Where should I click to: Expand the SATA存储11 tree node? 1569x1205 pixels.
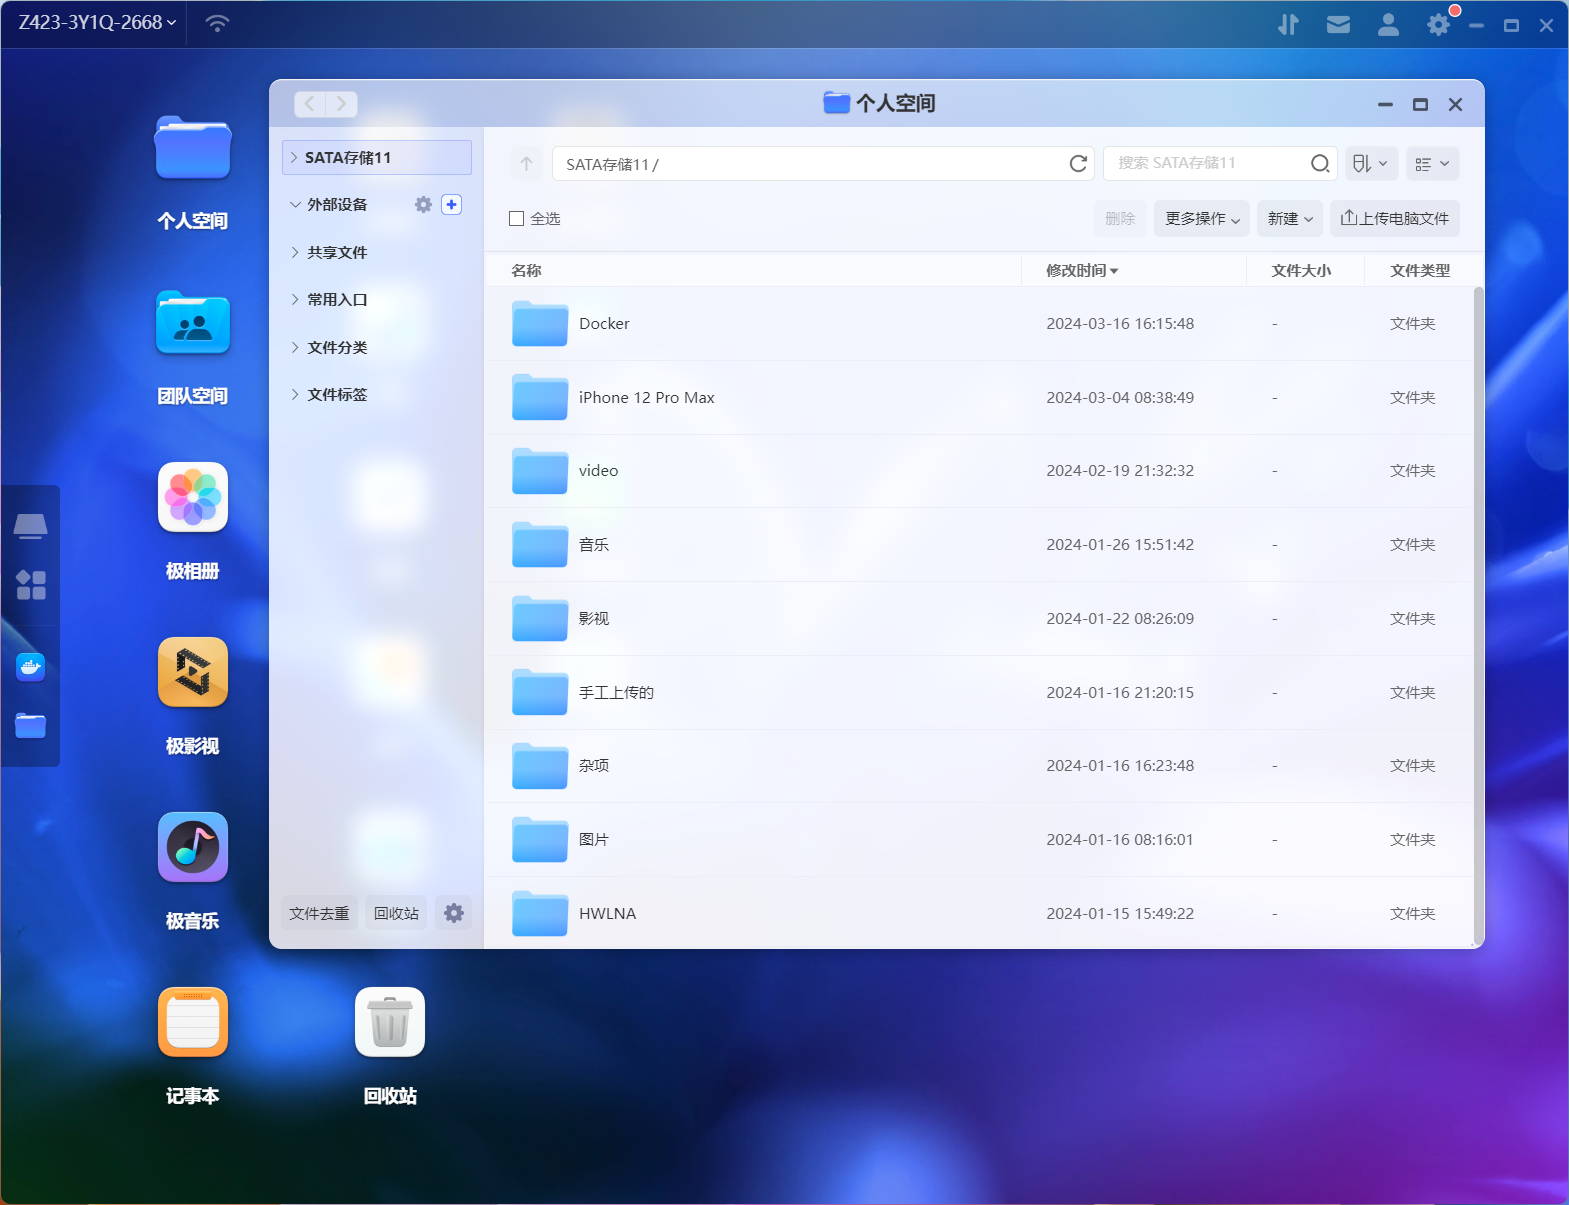[x=294, y=157]
